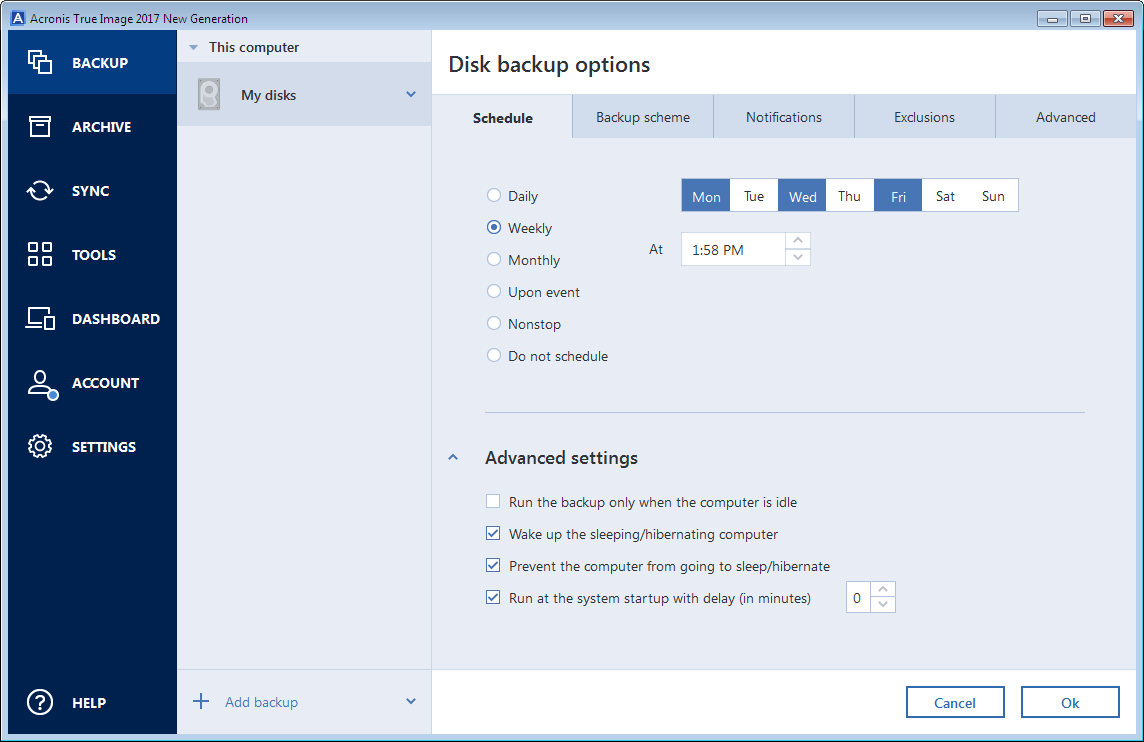Click the Ok button
This screenshot has height=742, width=1144.
(1070, 703)
